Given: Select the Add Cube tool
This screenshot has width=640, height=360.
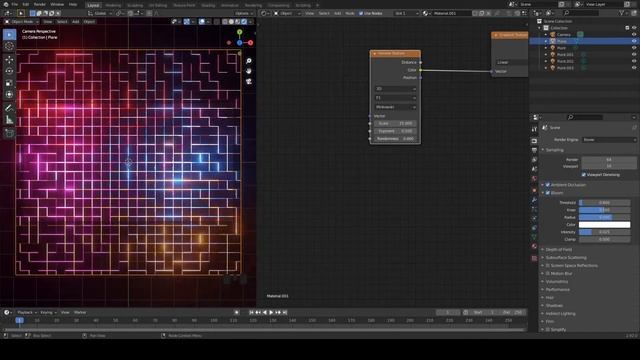Looking at the screenshot, I should coord(9,133).
